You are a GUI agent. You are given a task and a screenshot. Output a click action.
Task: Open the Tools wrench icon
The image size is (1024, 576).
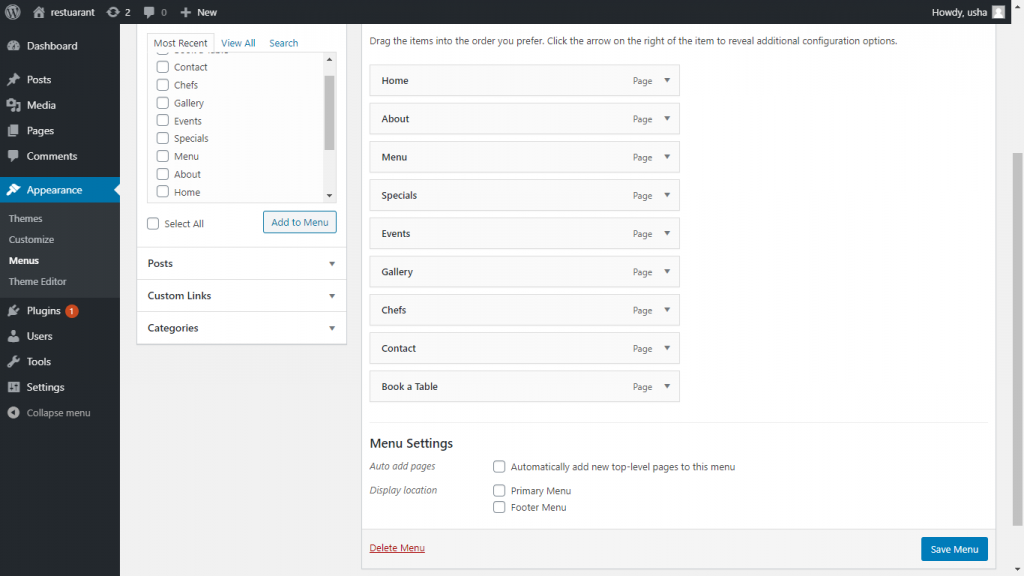click(13, 362)
